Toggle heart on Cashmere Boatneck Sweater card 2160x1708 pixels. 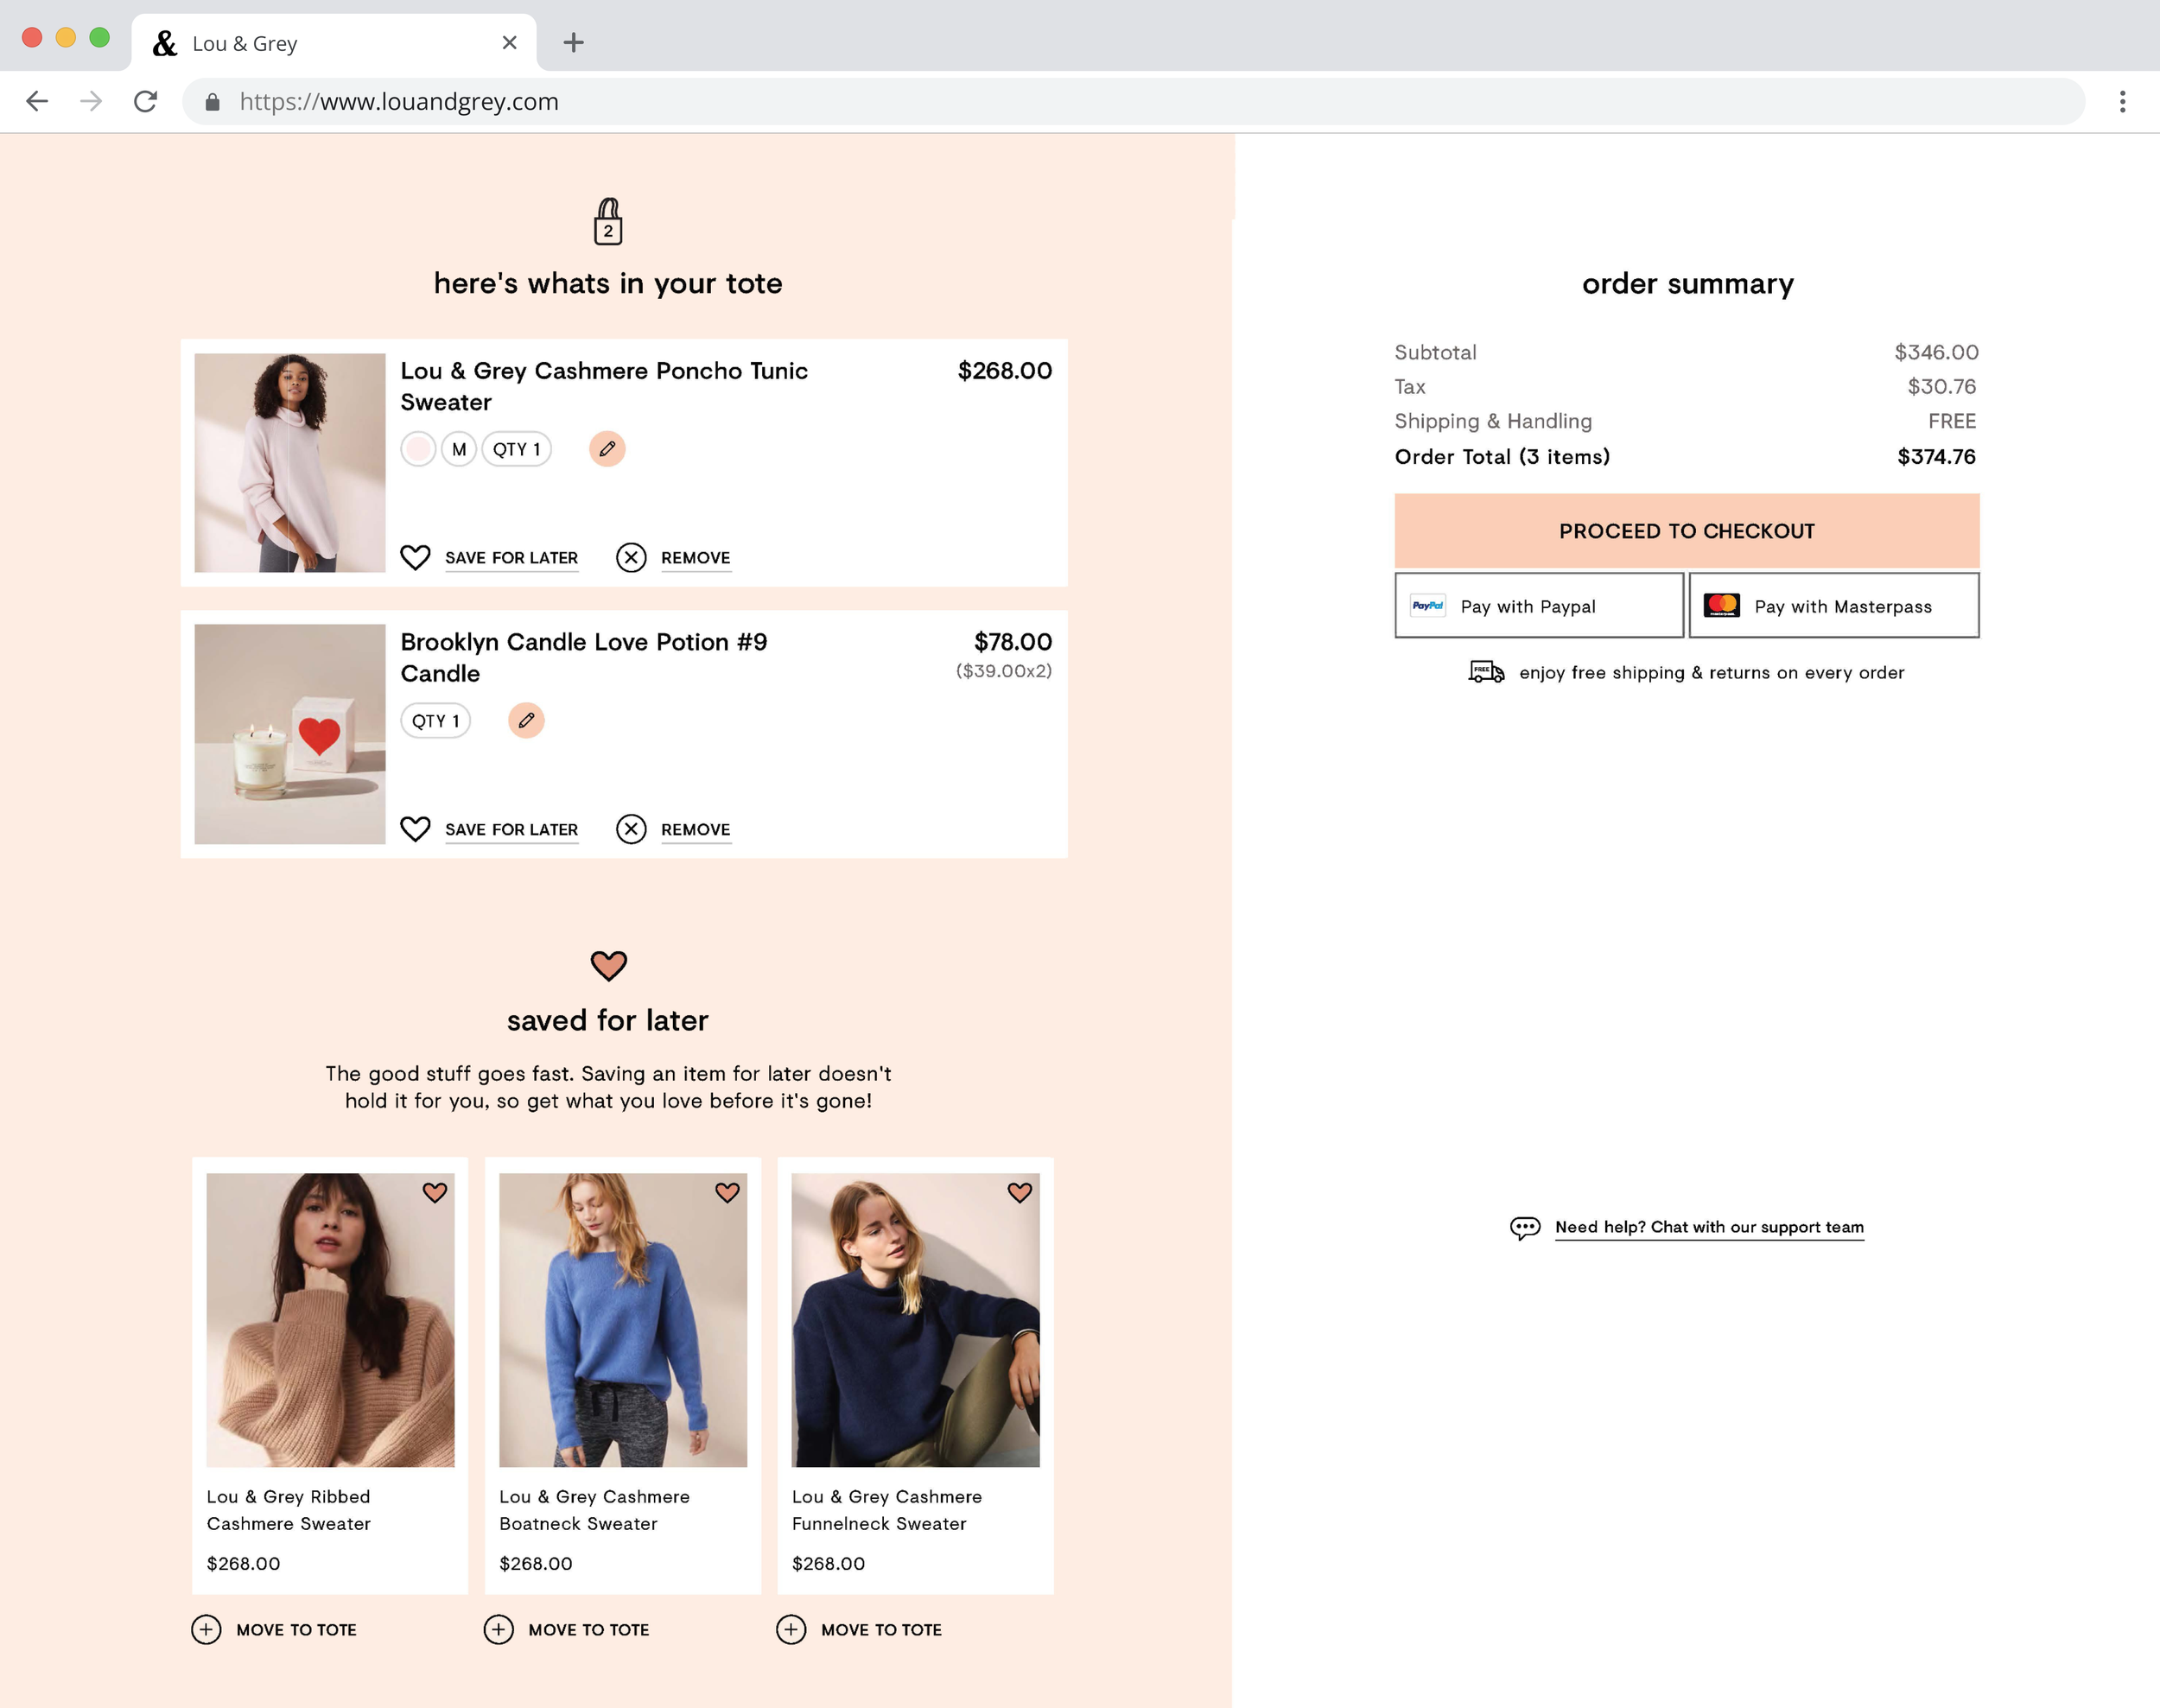coord(727,1192)
